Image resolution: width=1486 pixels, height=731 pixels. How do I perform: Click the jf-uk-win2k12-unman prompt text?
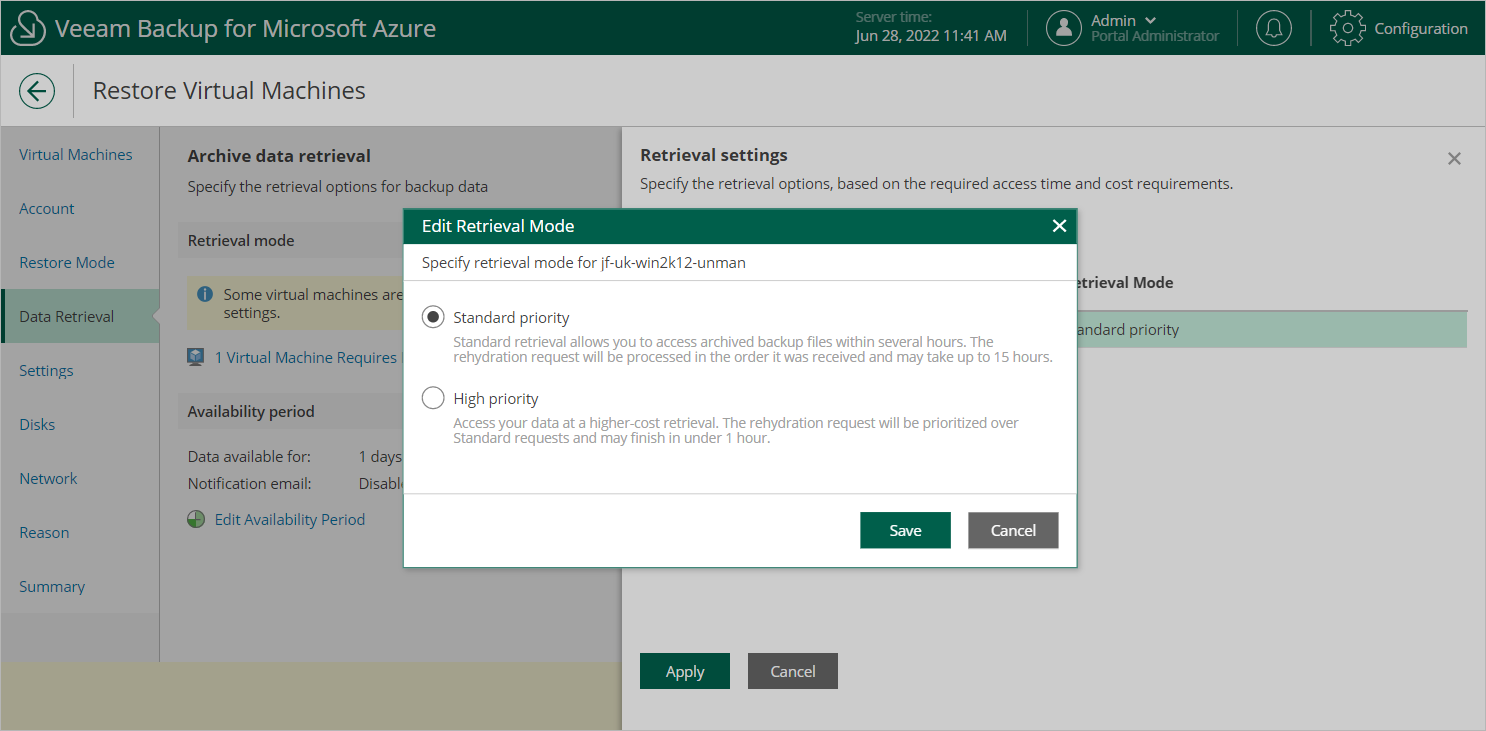[x=584, y=263]
